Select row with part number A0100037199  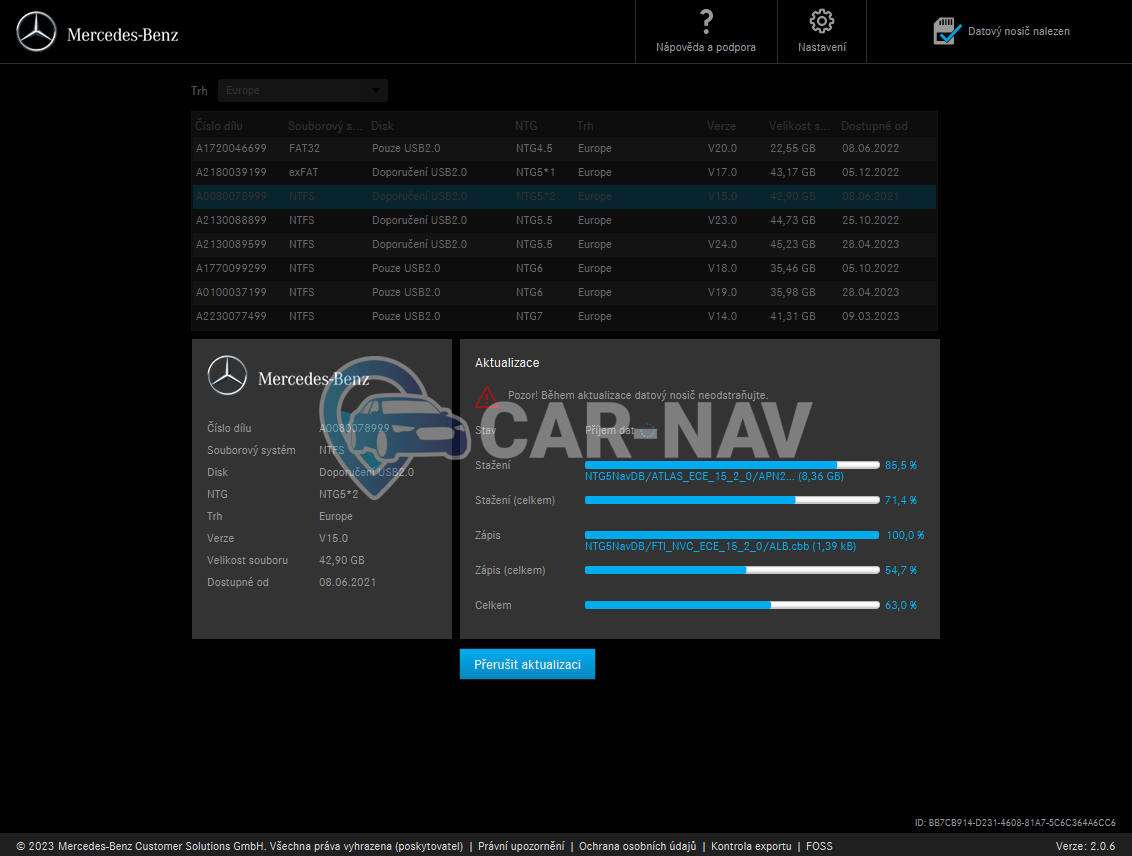click(565, 292)
